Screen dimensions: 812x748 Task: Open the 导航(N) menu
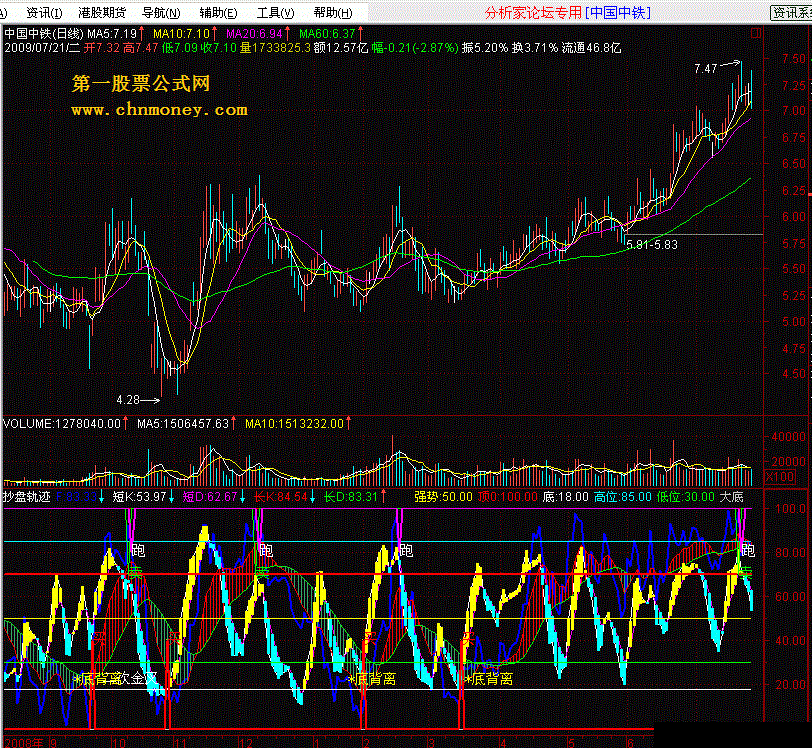pos(161,12)
